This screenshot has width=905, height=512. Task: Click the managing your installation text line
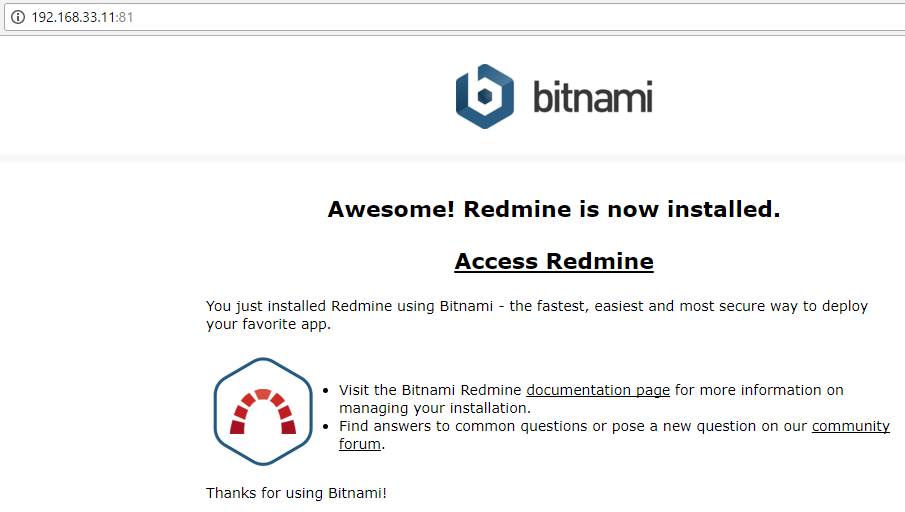click(435, 408)
